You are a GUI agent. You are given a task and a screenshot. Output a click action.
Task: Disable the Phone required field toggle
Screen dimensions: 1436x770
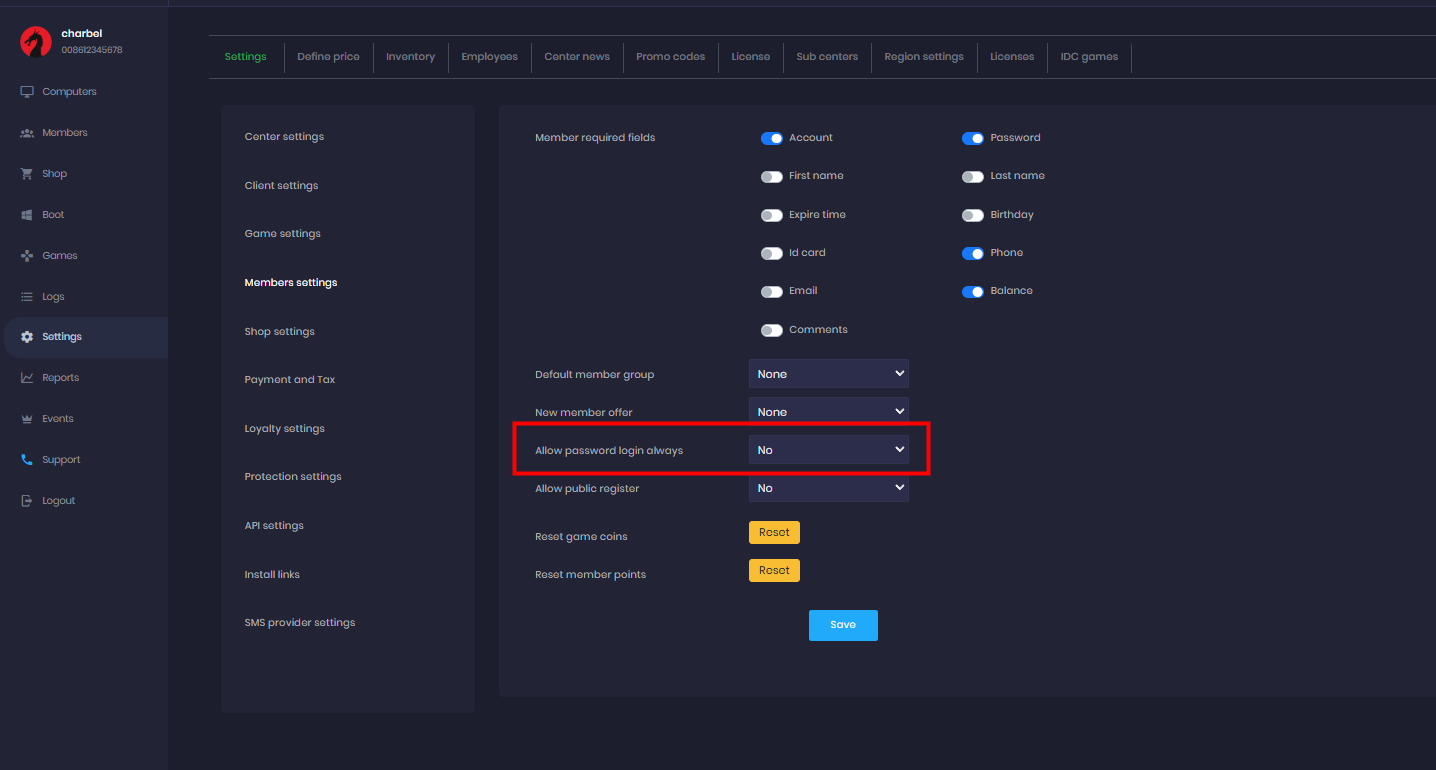click(x=972, y=254)
